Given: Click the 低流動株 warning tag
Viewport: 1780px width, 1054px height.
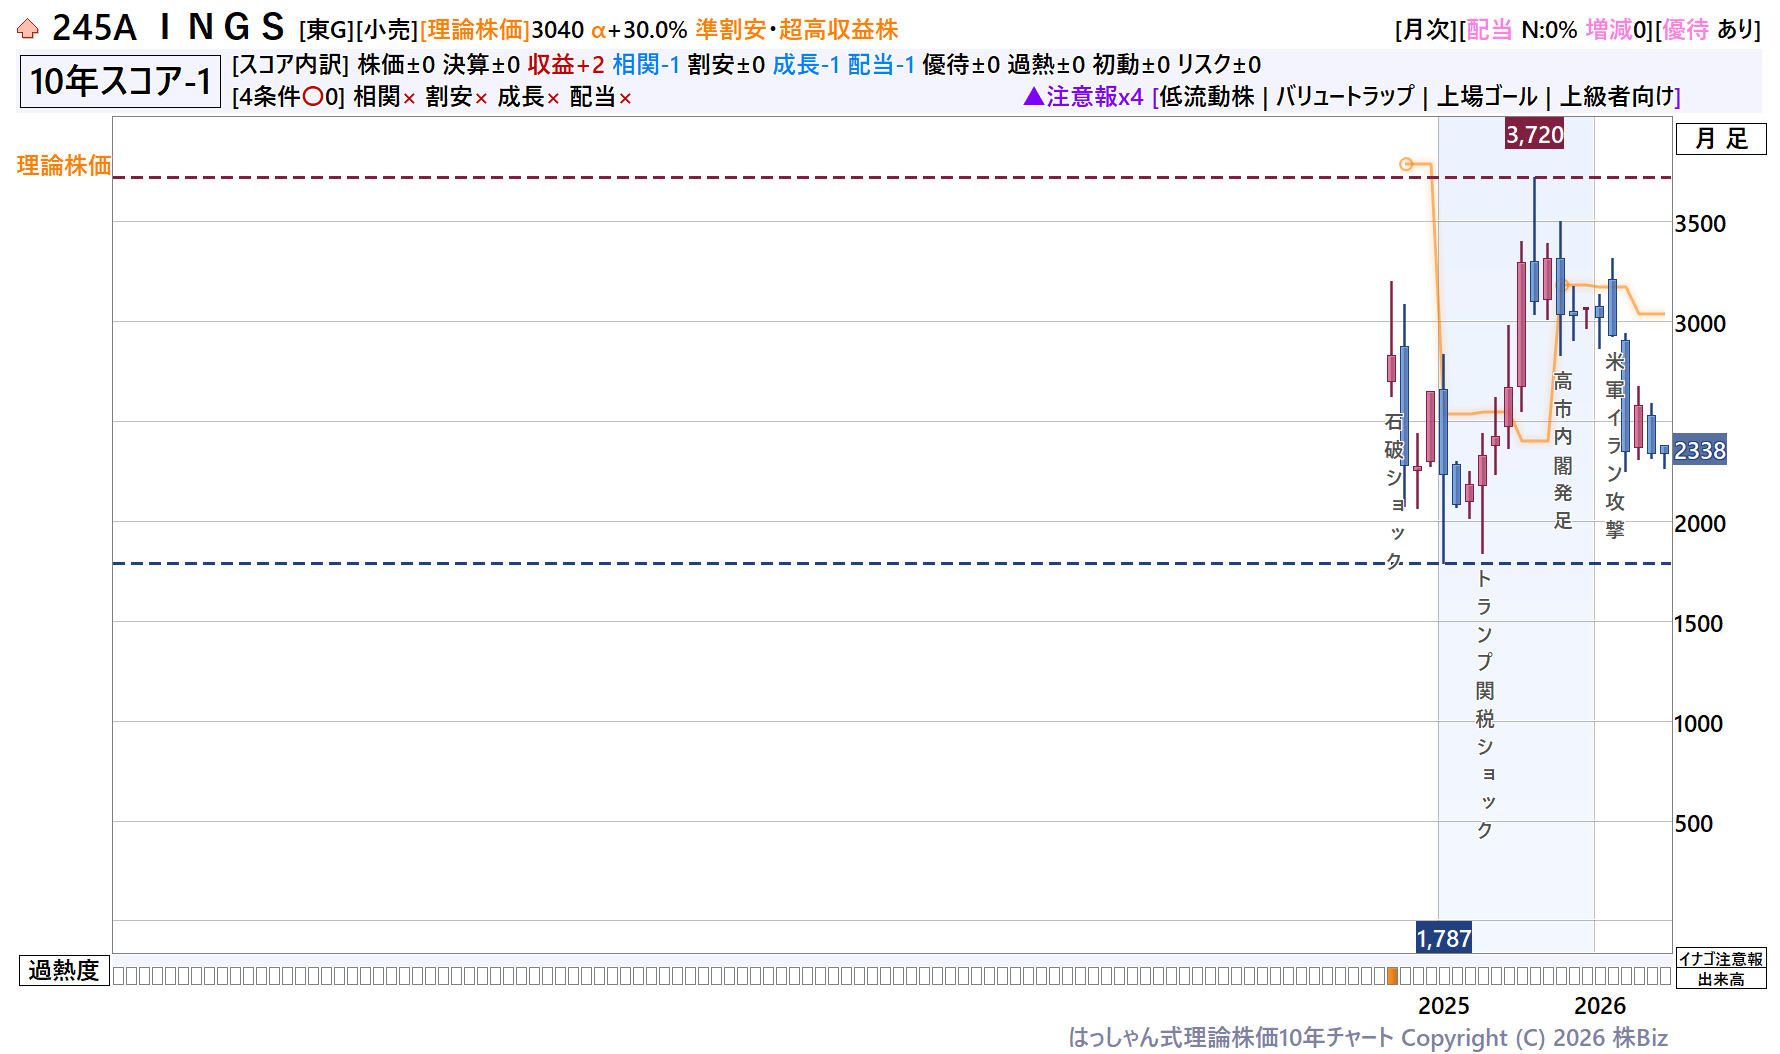Looking at the screenshot, I should (1207, 96).
